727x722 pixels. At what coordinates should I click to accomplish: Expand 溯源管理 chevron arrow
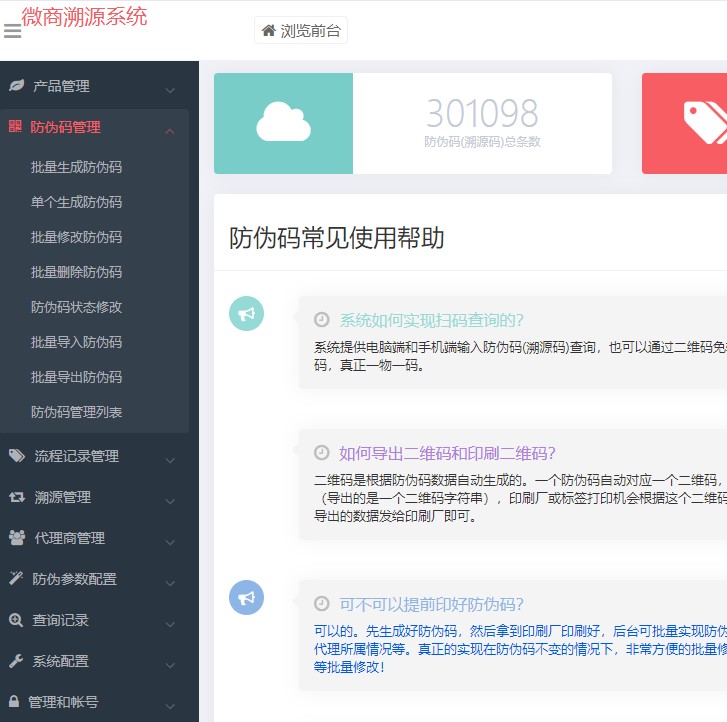click(x=170, y=502)
